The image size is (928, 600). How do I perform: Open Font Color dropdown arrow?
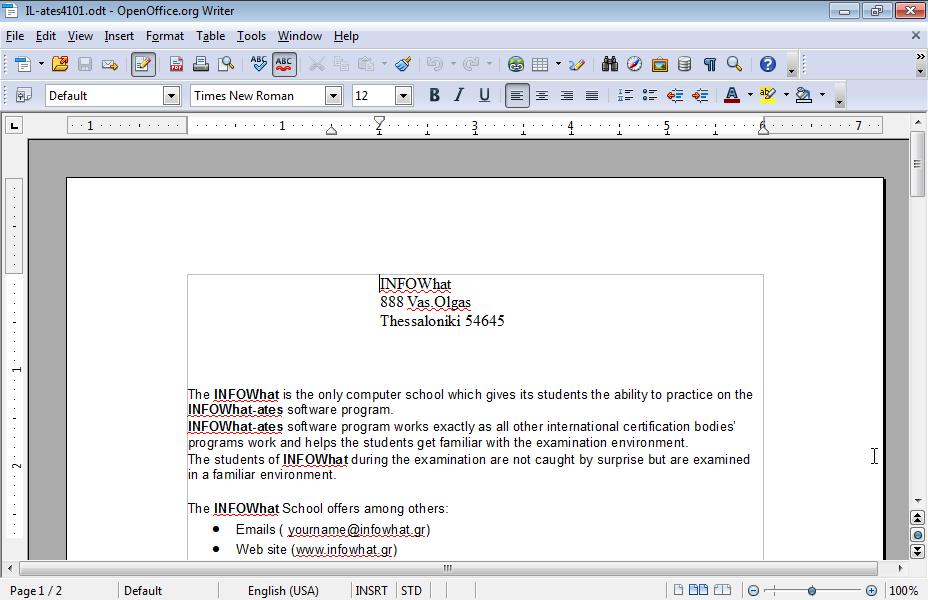point(750,95)
